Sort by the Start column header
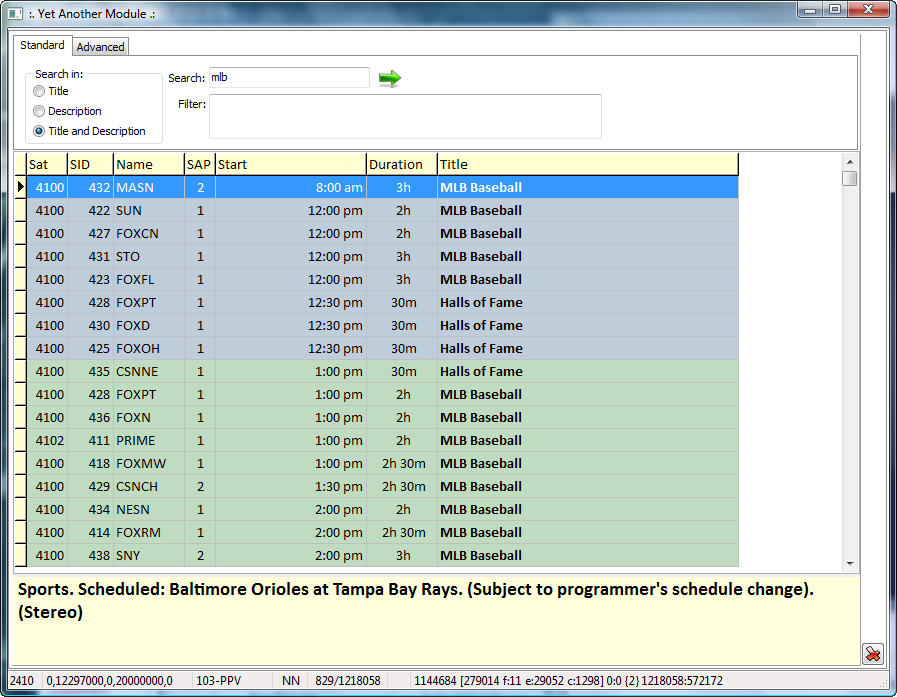The width and height of the screenshot is (897, 697). point(291,164)
